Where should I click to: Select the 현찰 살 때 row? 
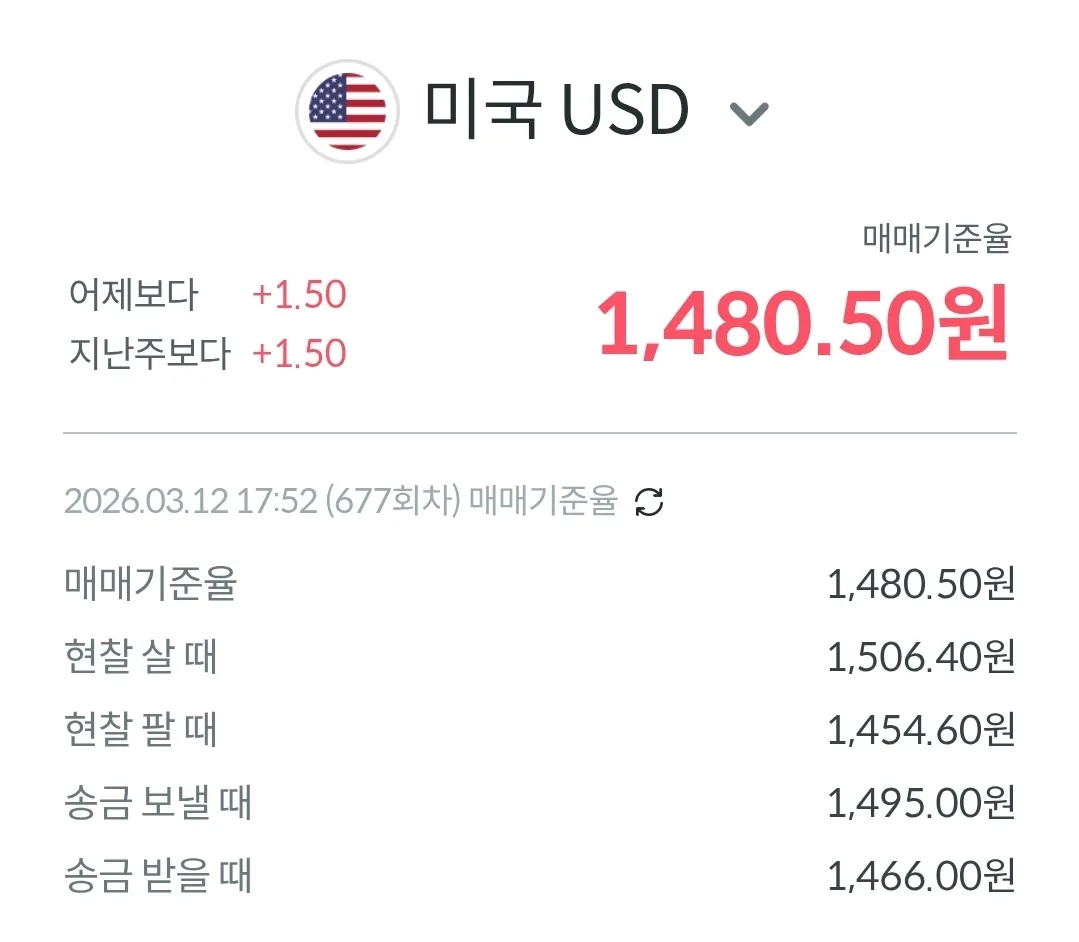point(540,657)
